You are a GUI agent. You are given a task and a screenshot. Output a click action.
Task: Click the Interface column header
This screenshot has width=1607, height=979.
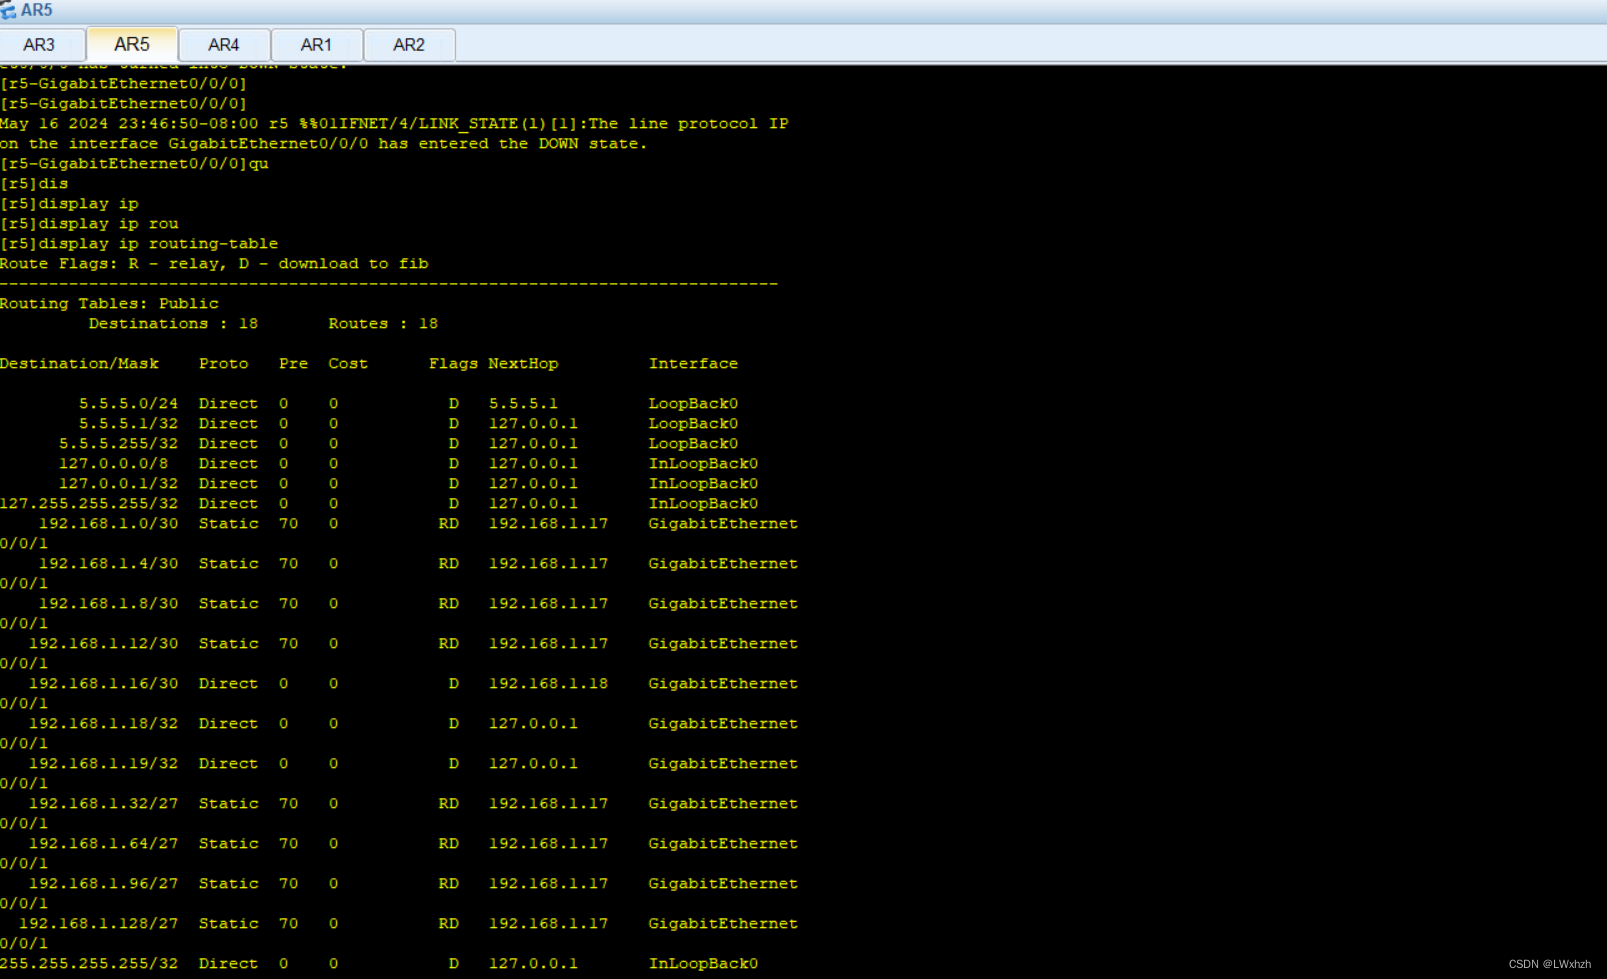(x=693, y=364)
